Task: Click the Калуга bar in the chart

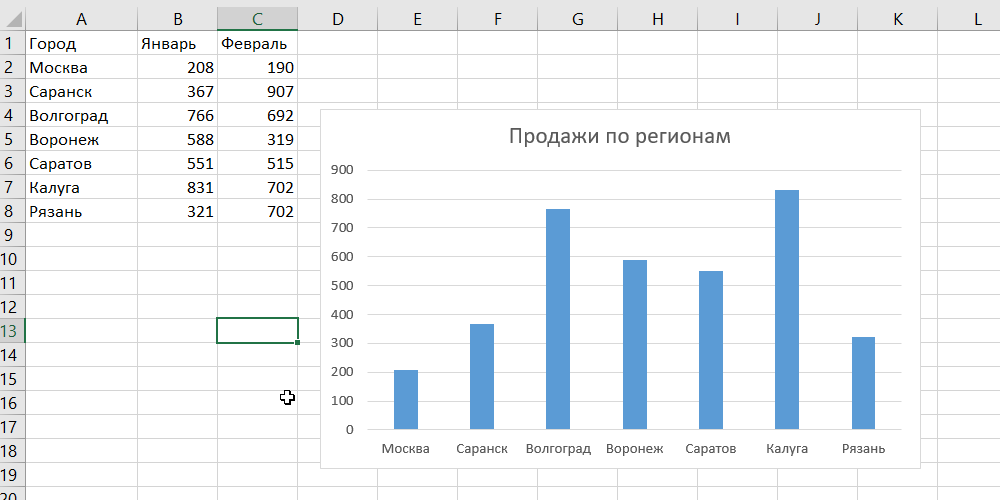Action: (787, 310)
